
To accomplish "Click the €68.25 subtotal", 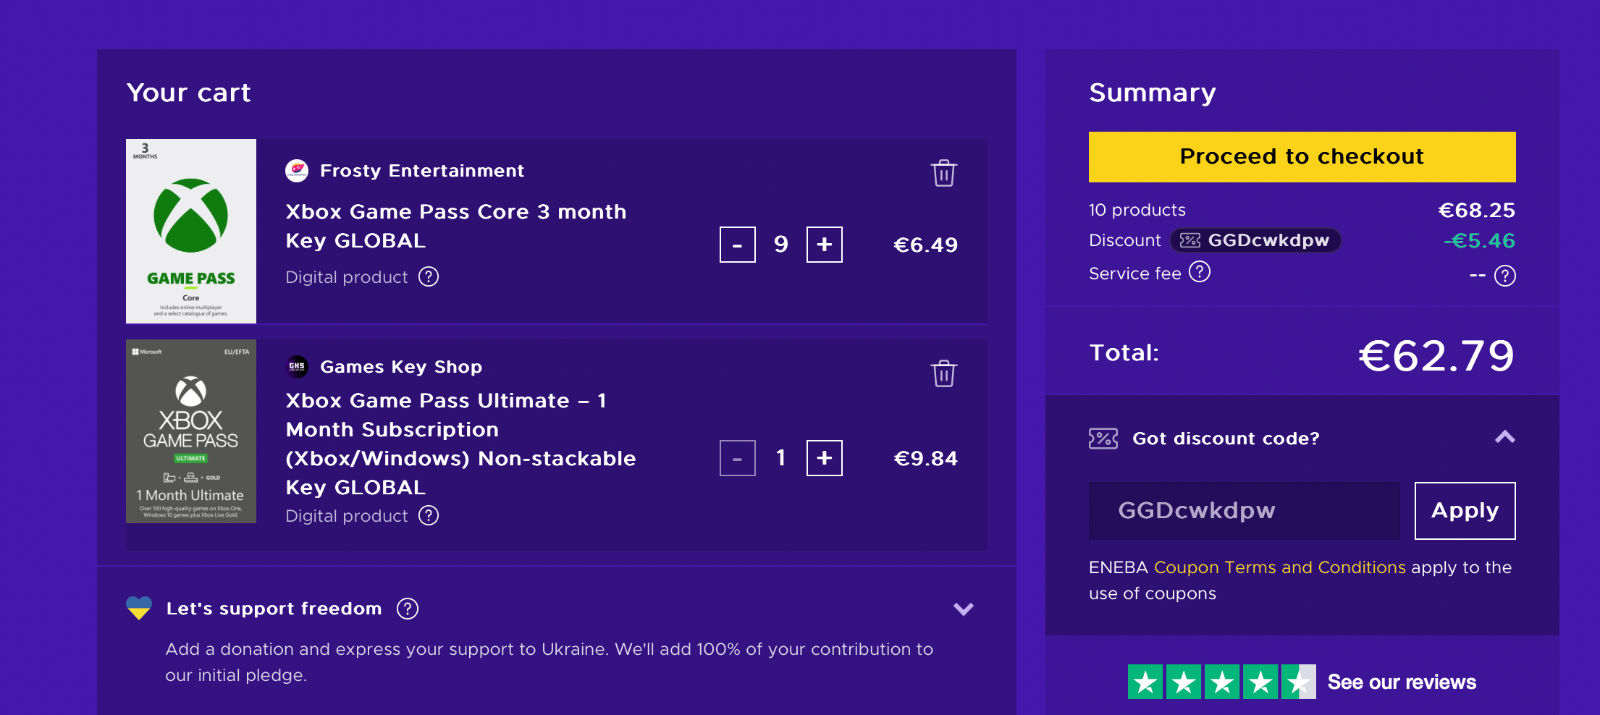I will coord(1477,210).
